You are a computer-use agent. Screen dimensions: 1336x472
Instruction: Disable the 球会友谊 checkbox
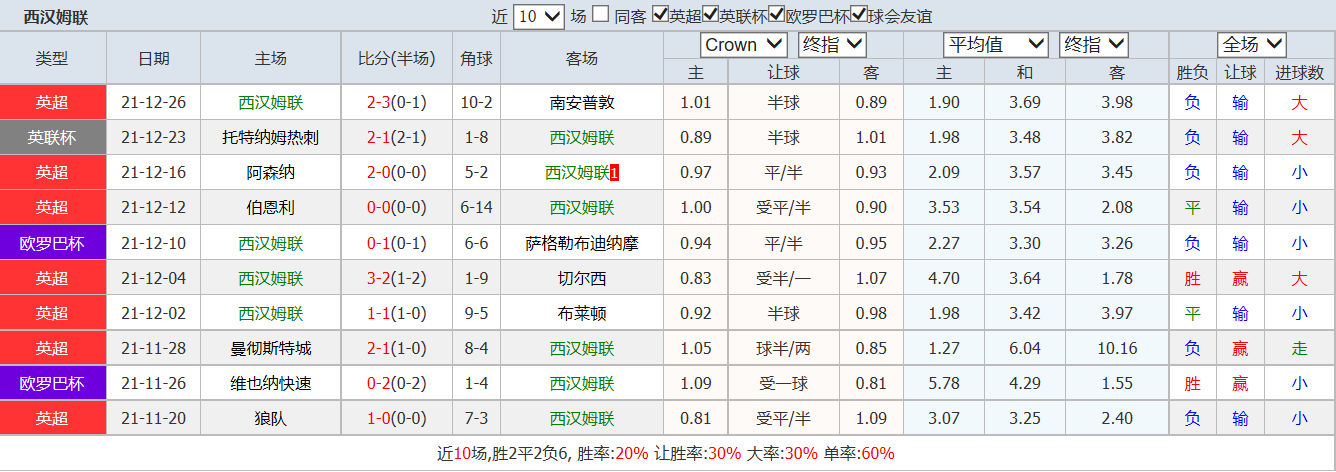pyautogui.click(x=858, y=15)
